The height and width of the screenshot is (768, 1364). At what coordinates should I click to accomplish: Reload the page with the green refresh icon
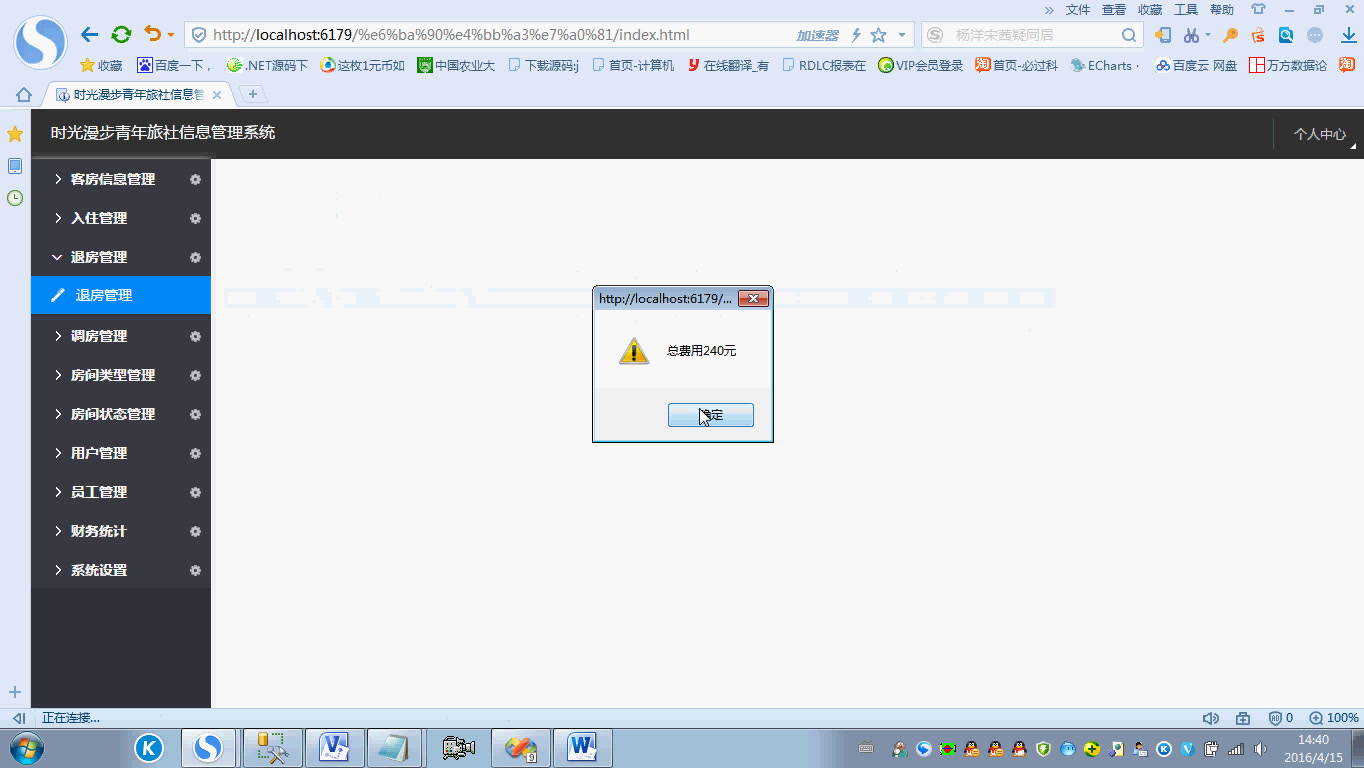pos(121,35)
